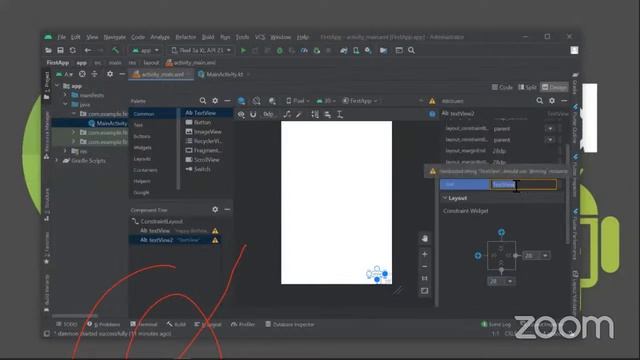The width and height of the screenshot is (640, 360).
Task: Click the warning icon beside textView2 in Component Tree
Action: click(x=215, y=240)
